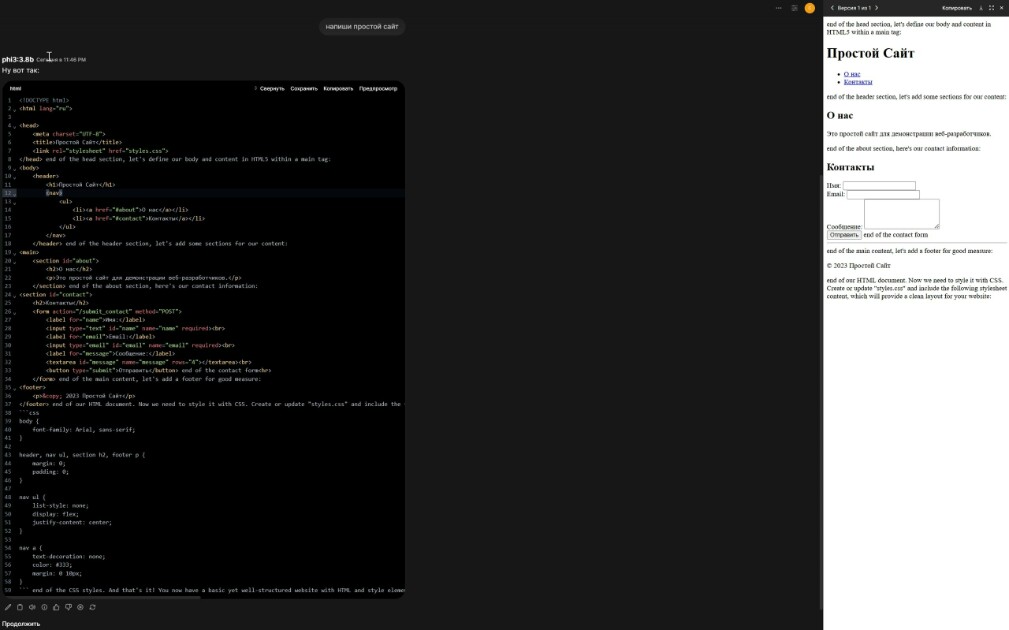Regenerate the response with the refresh icon
The width and height of the screenshot is (1009, 630).
[x=93, y=607]
